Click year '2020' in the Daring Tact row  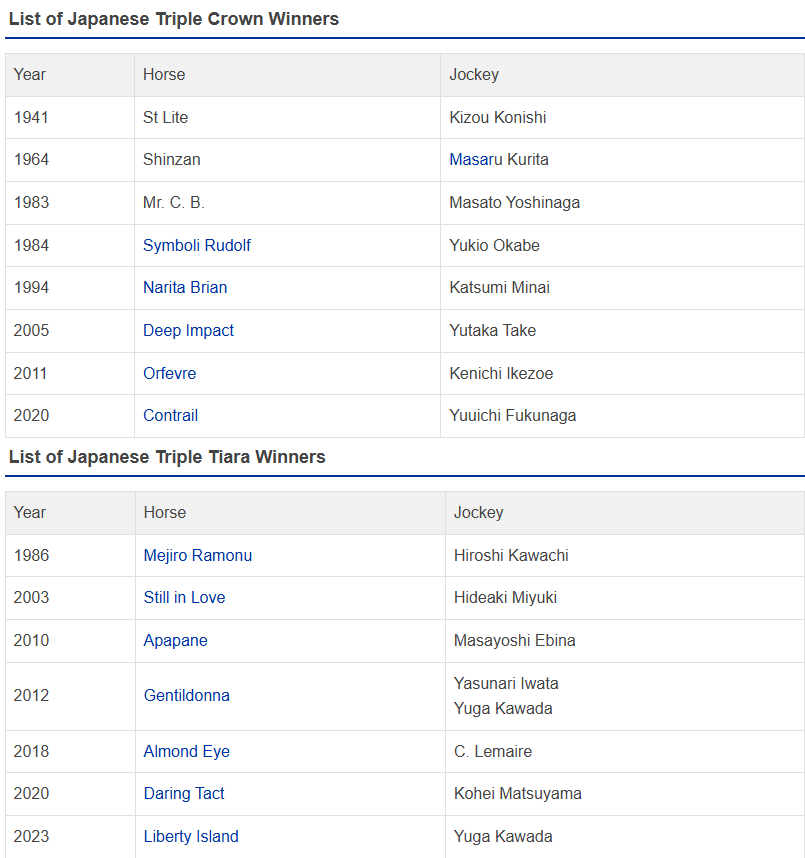[31, 793]
